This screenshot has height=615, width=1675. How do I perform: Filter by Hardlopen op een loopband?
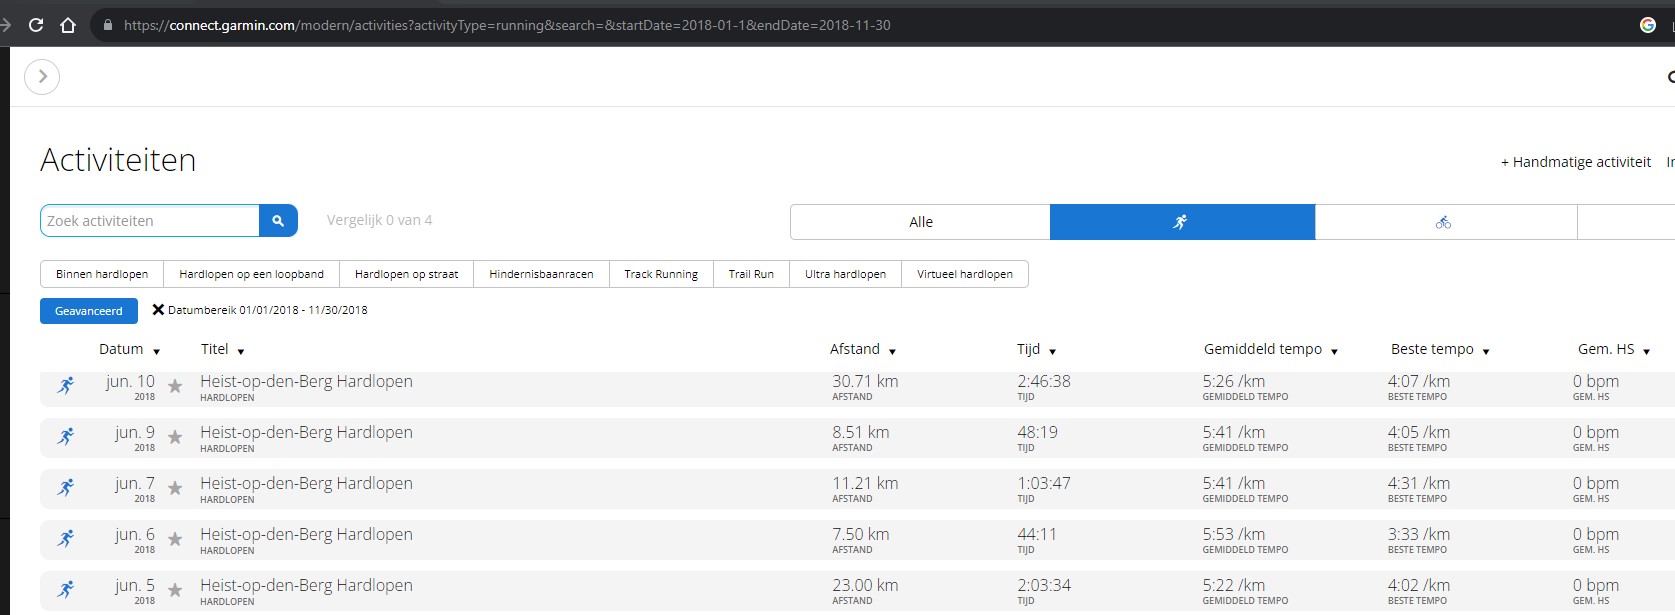pos(251,274)
